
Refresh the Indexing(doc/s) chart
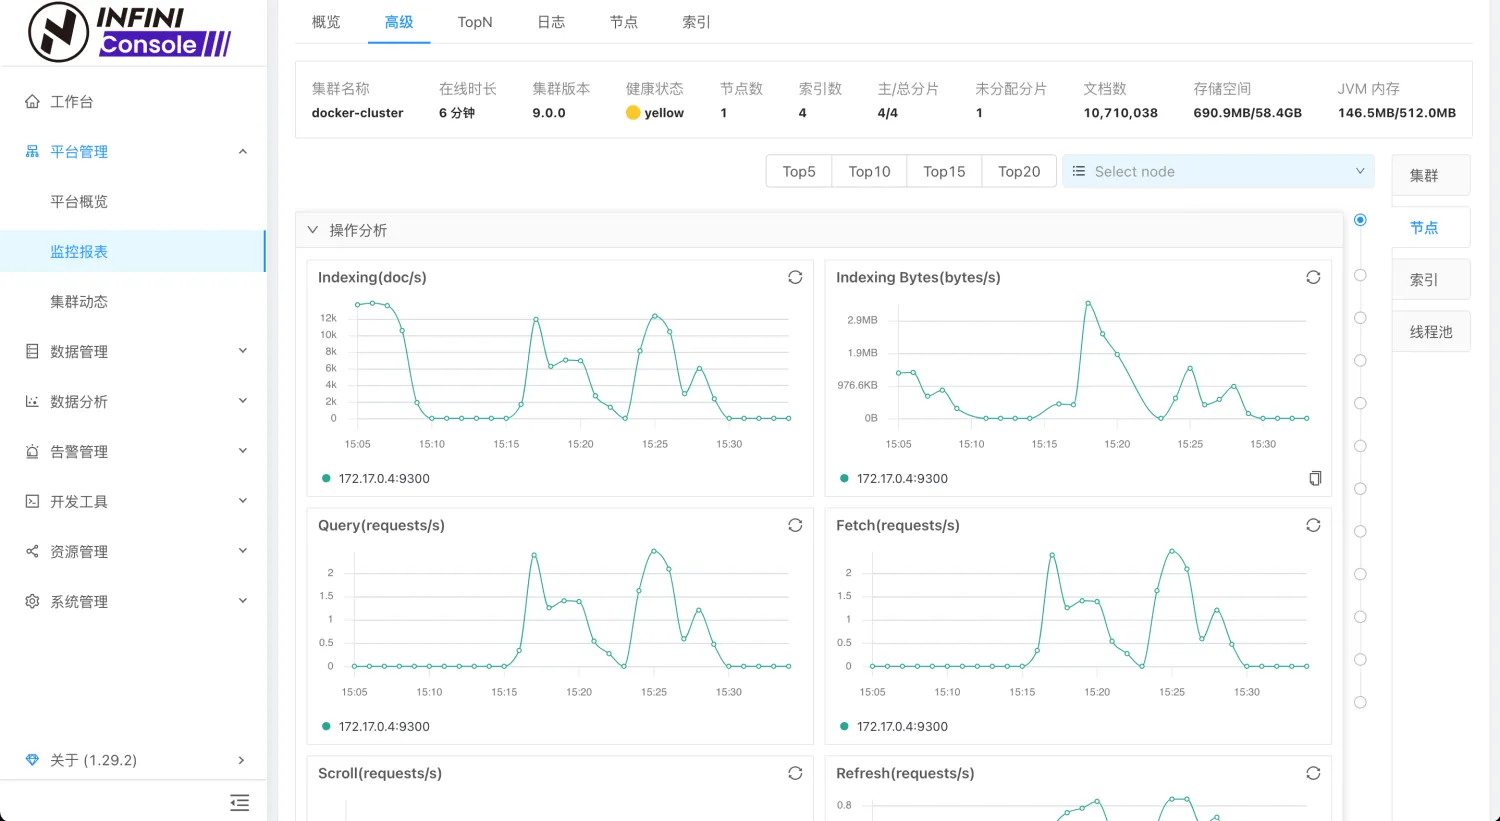(x=795, y=277)
